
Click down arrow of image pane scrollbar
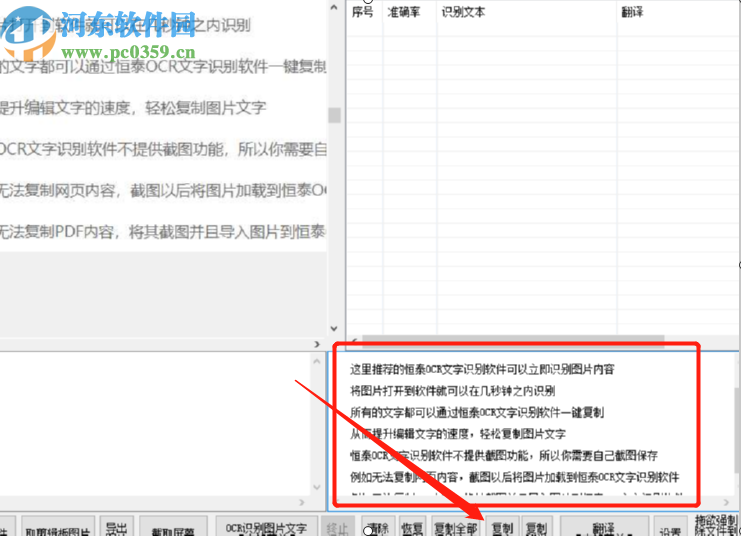[334, 329]
